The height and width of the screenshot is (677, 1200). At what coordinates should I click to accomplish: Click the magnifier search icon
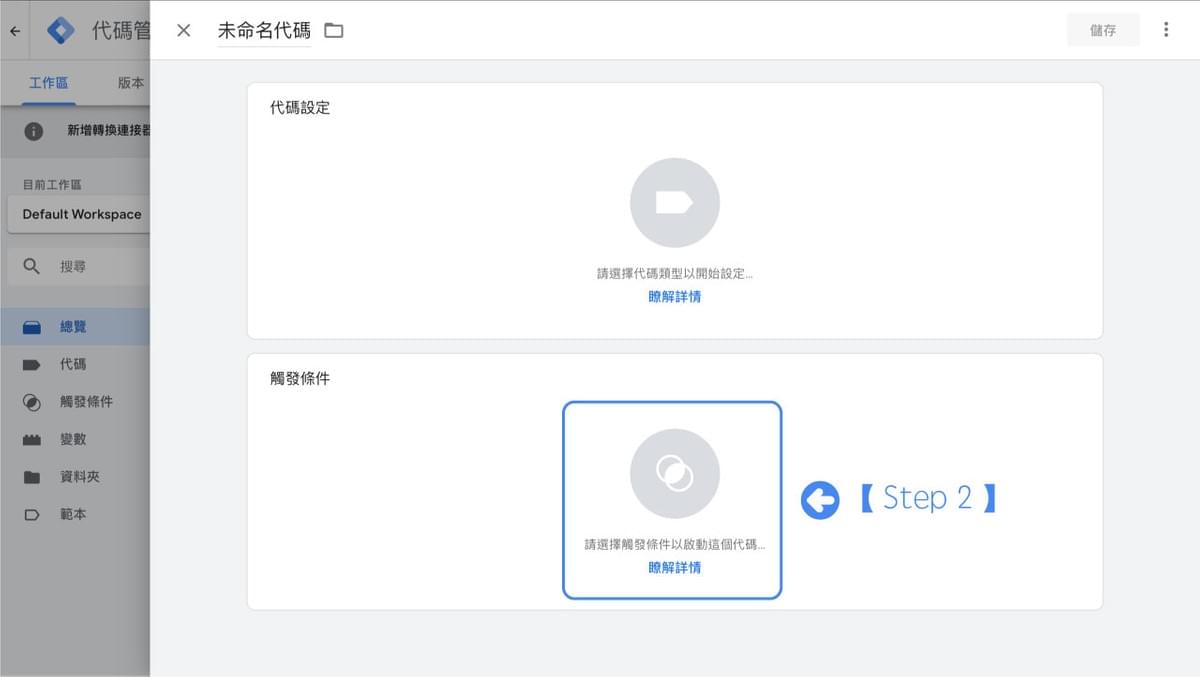[32, 267]
